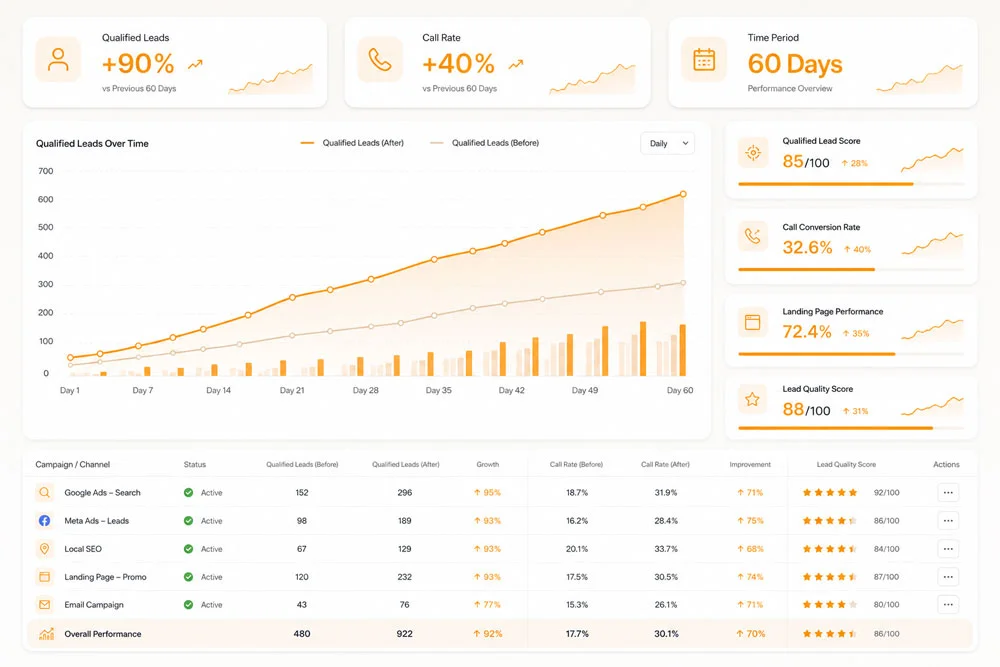Image resolution: width=1000 pixels, height=667 pixels.
Task: Select the Local SEO campaign name
Action: tap(83, 548)
